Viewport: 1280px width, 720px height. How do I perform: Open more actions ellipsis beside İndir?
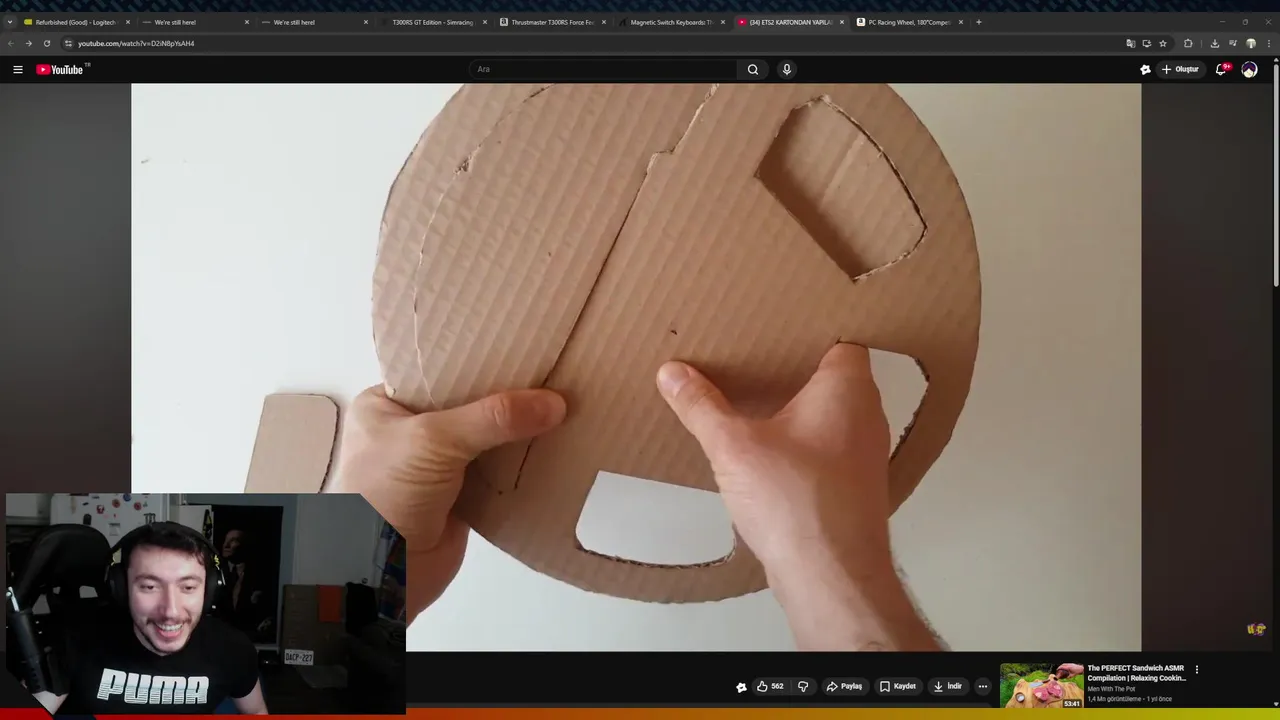coord(983,686)
